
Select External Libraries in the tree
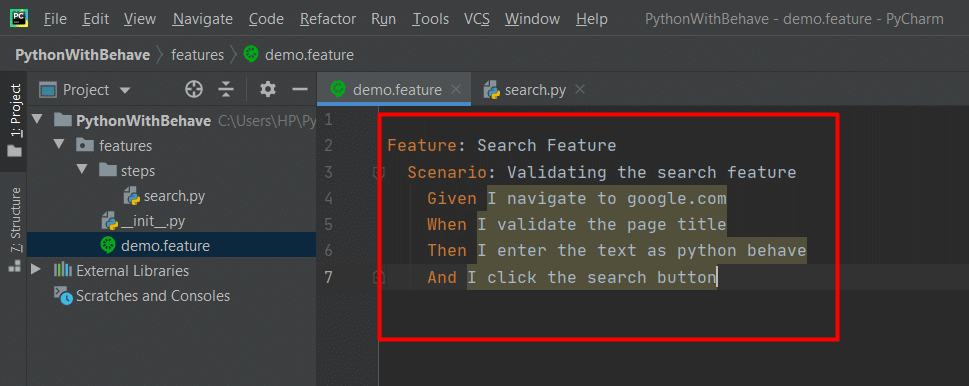[133, 271]
